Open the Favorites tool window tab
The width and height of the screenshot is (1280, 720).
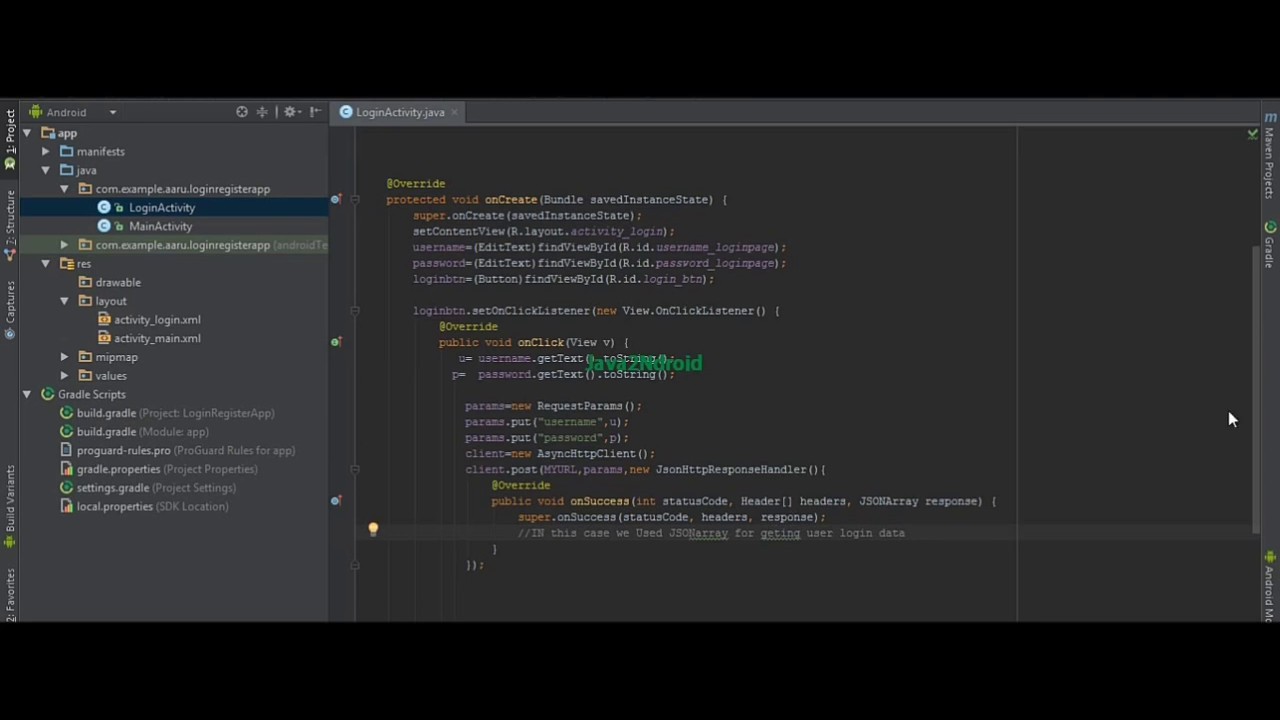click(10, 594)
